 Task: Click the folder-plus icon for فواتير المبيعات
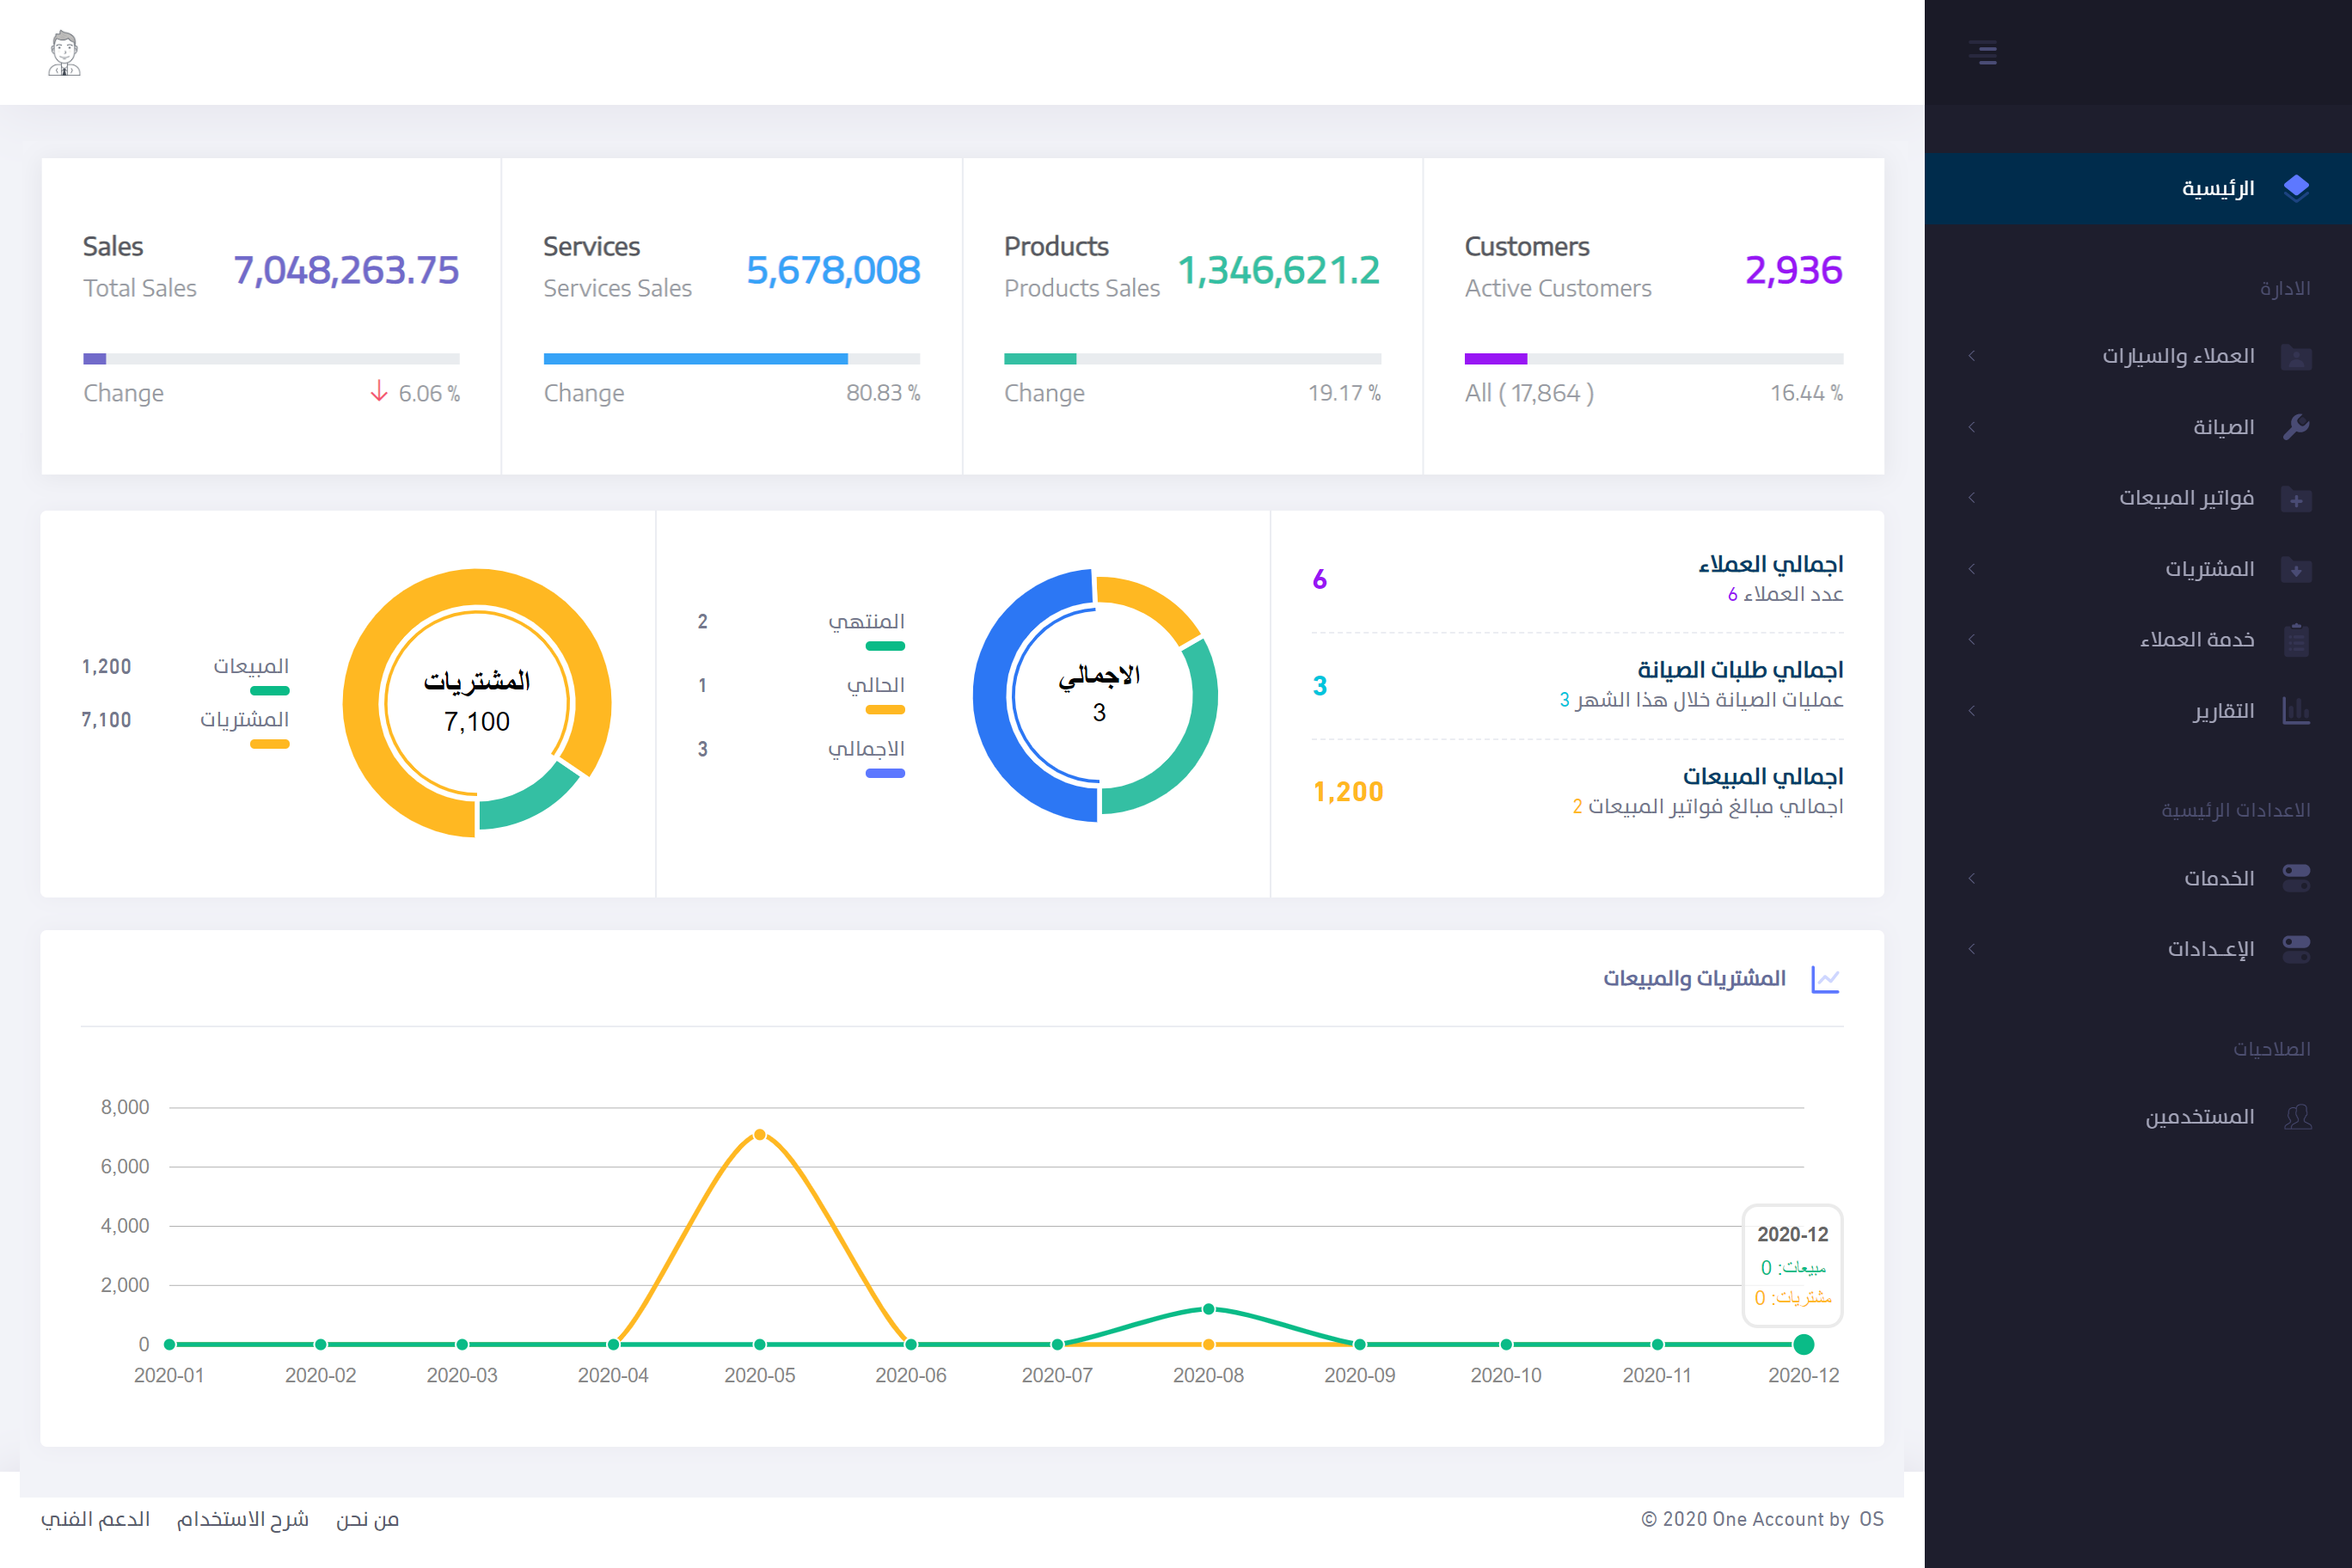coord(2296,499)
